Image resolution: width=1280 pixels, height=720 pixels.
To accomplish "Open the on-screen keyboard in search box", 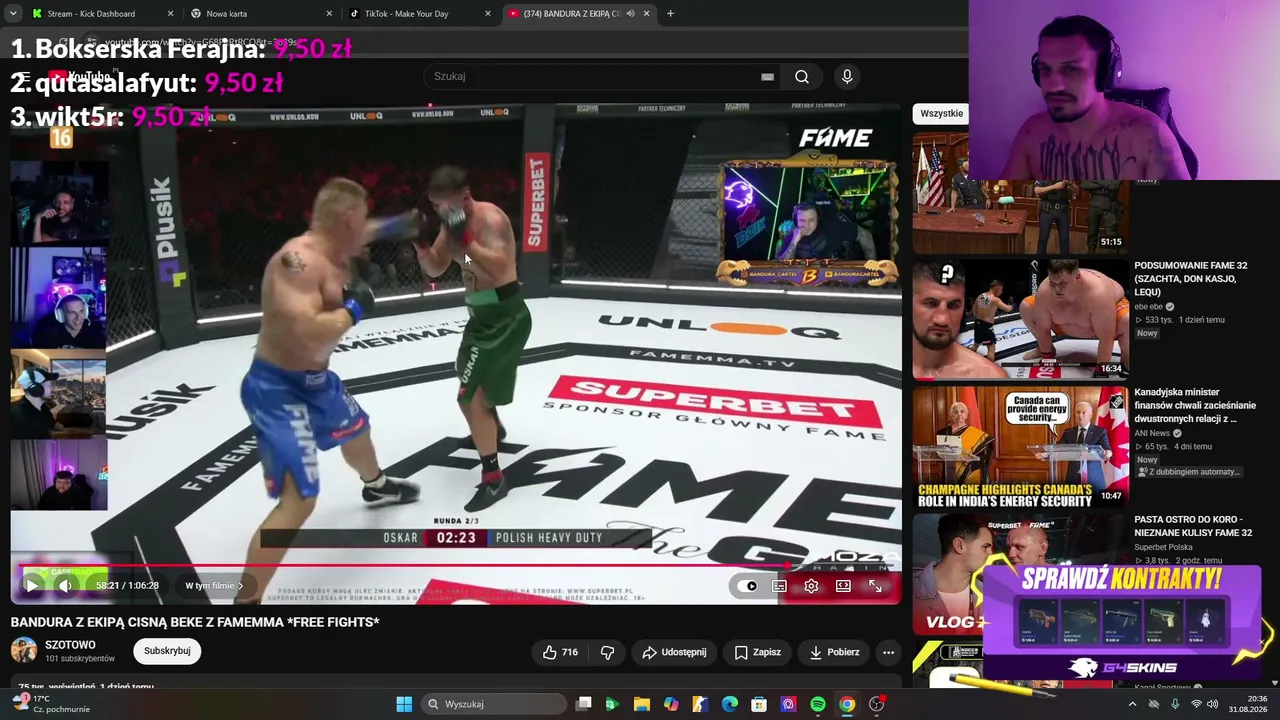I will 767,76.
